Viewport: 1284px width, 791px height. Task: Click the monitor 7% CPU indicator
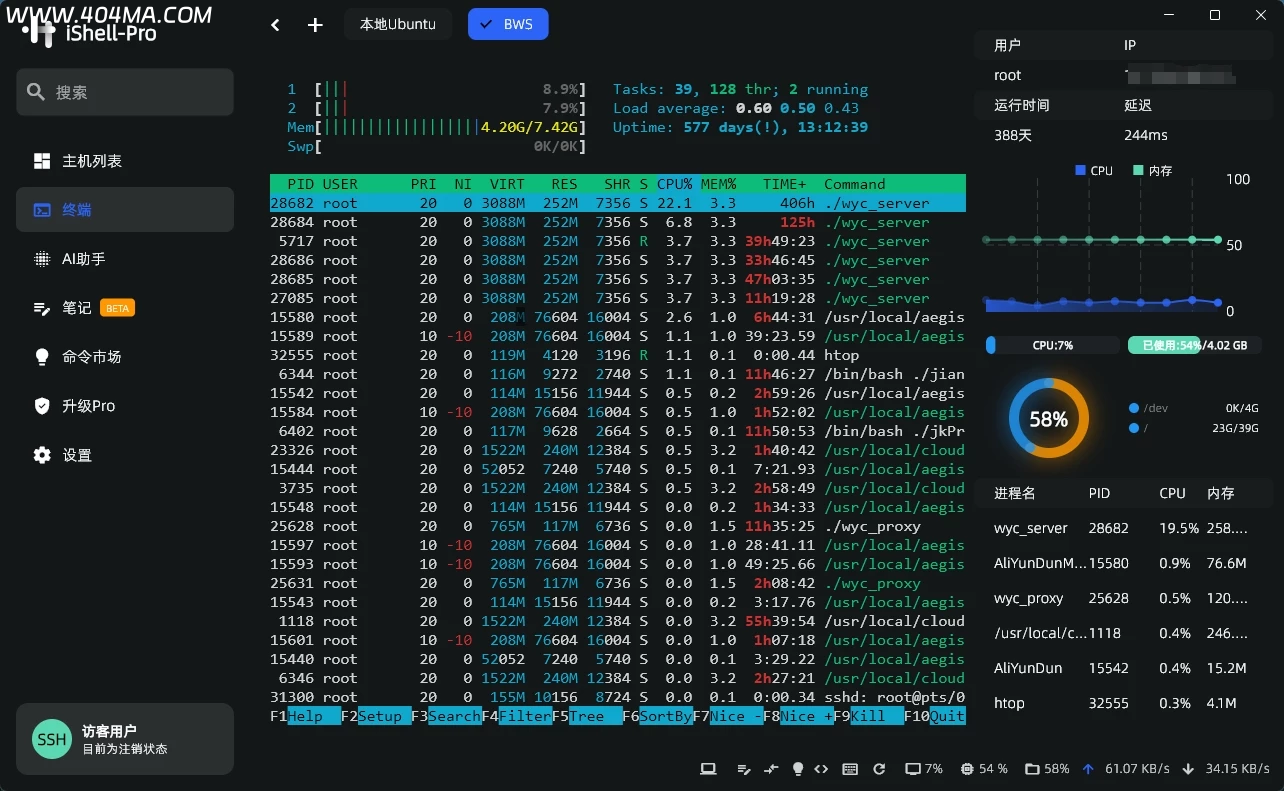pos(924,769)
